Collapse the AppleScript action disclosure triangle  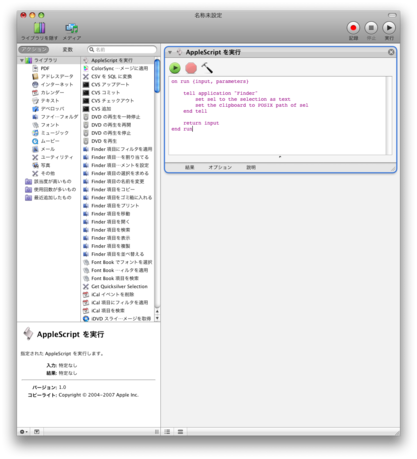click(170, 52)
